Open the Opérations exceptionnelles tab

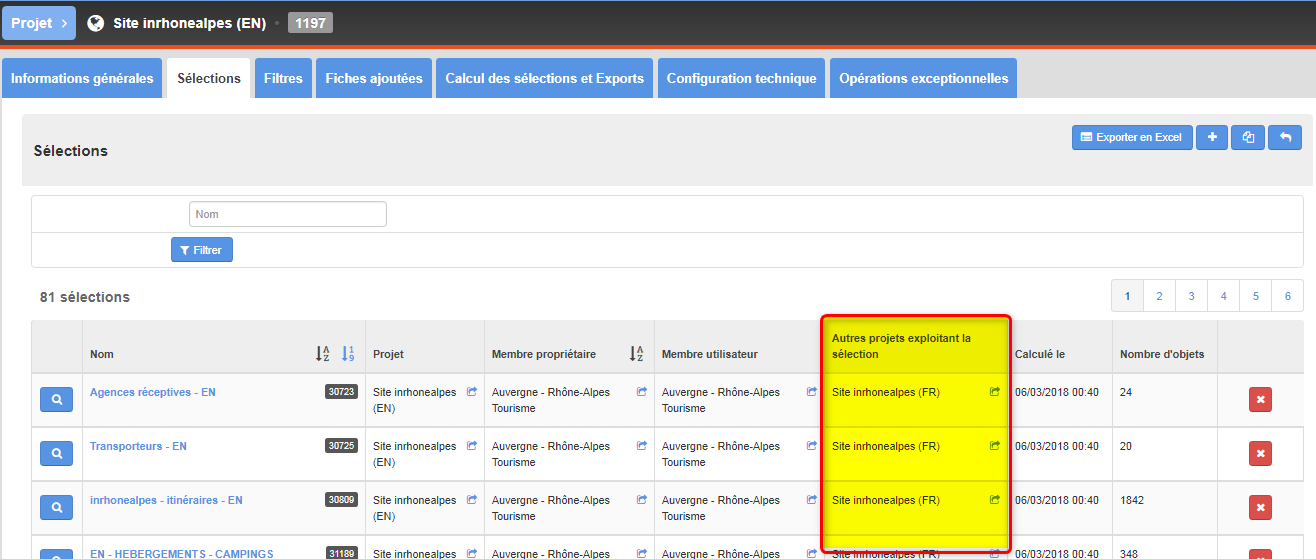pos(923,78)
